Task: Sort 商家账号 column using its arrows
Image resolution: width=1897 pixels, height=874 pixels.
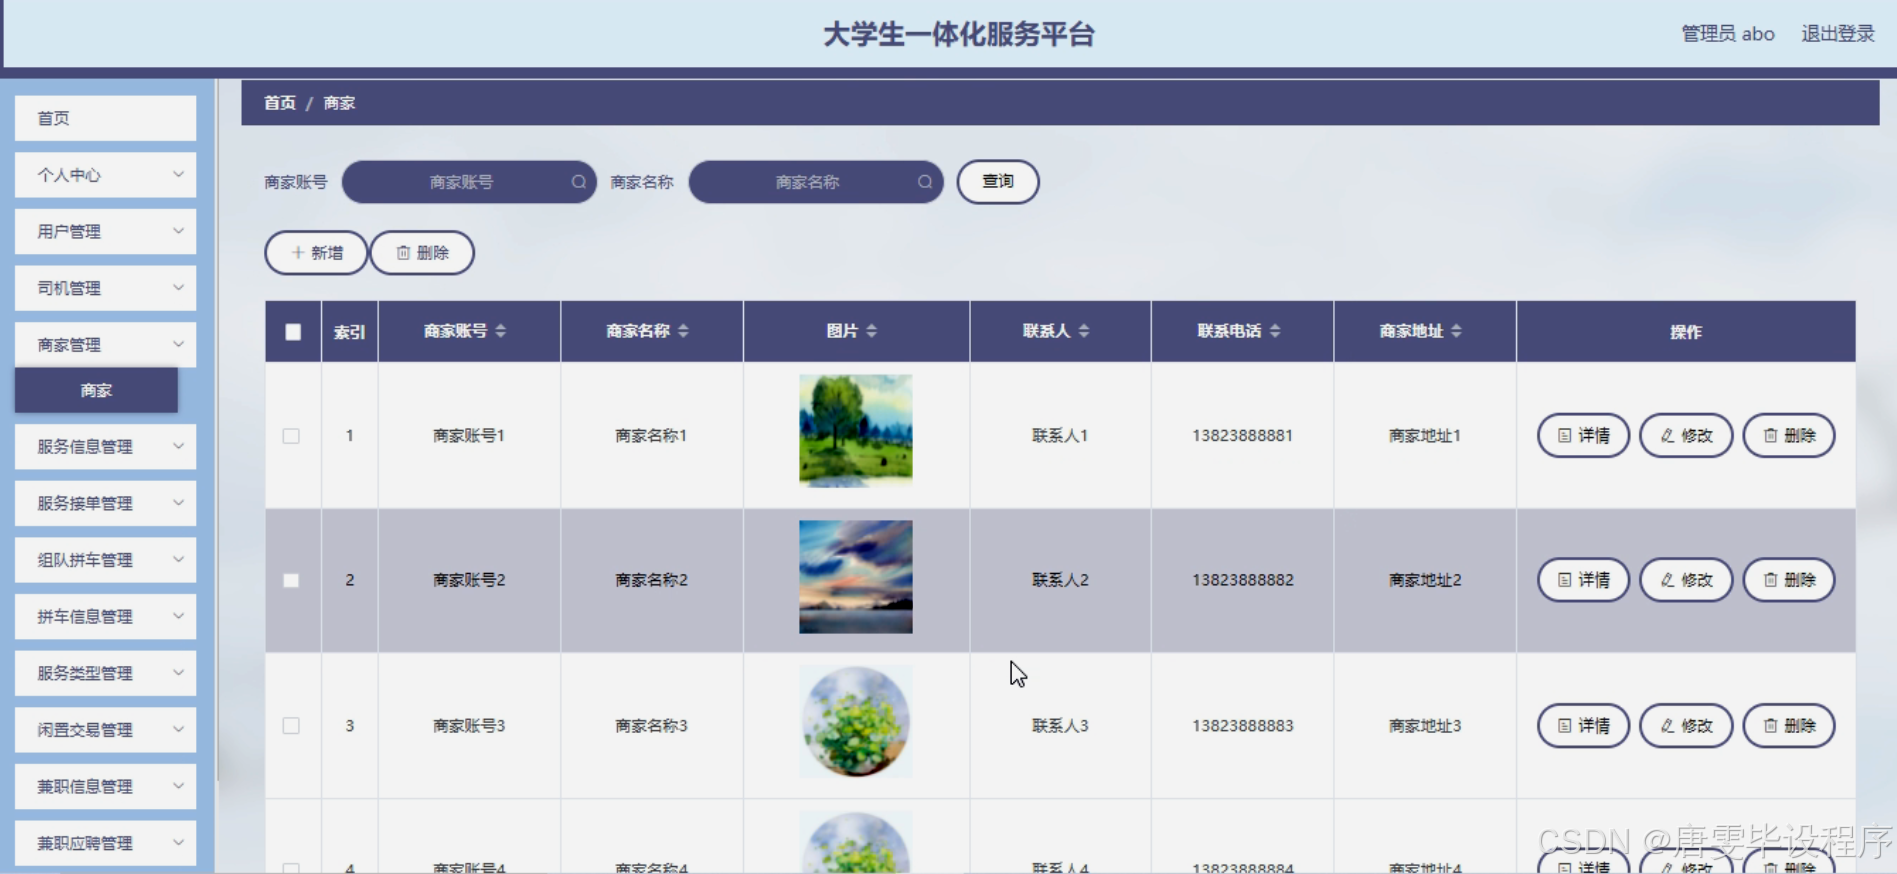Action: tap(501, 331)
